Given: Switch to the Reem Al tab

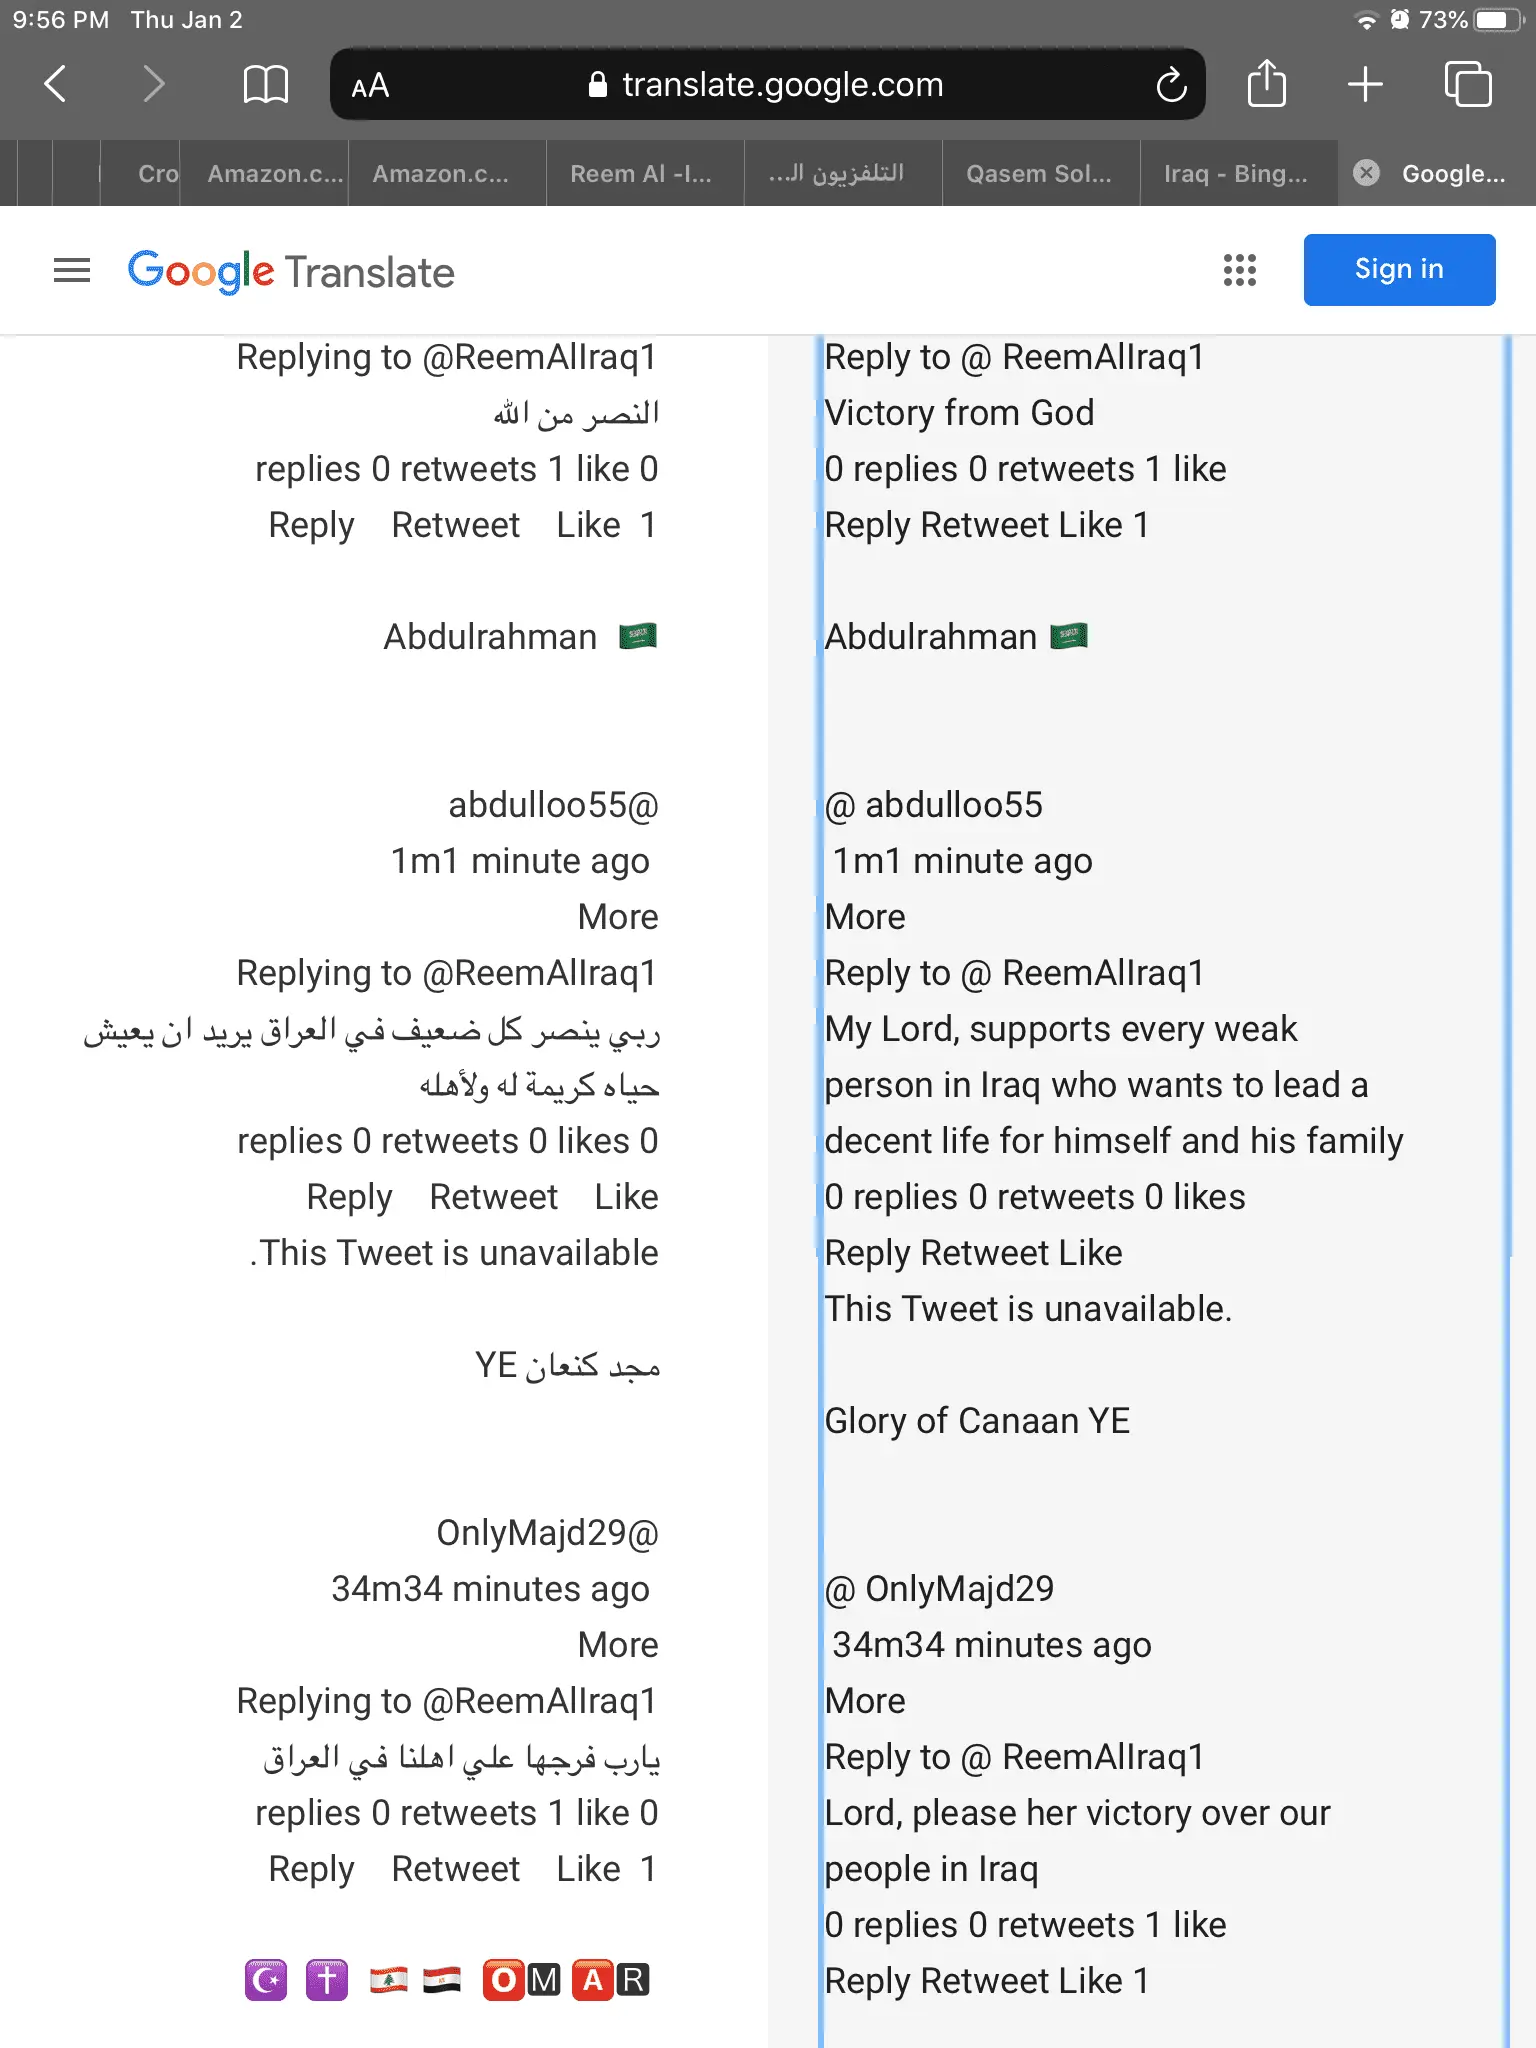Looking at the screenshot, I should 641,174.
